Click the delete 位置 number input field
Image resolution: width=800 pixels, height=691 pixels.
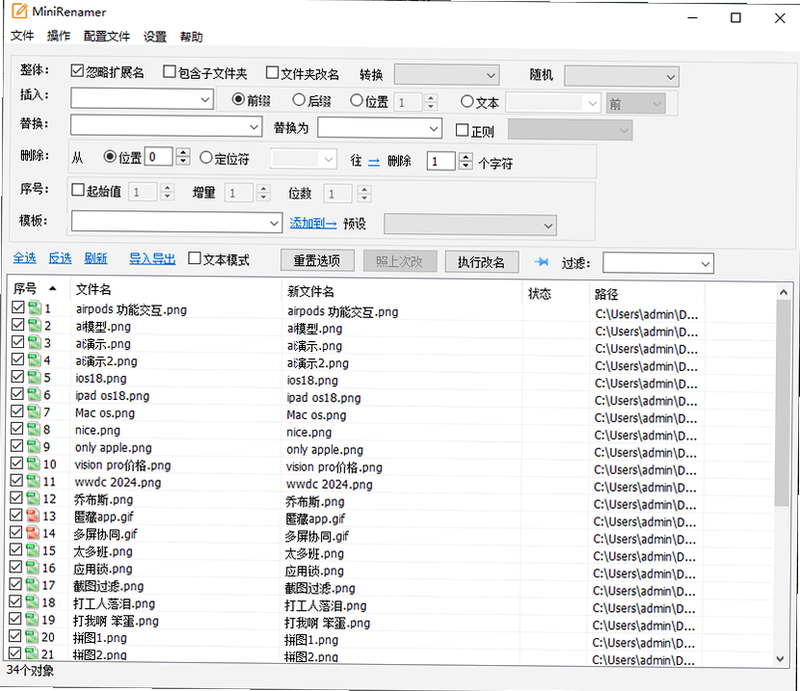coord(159,156)
